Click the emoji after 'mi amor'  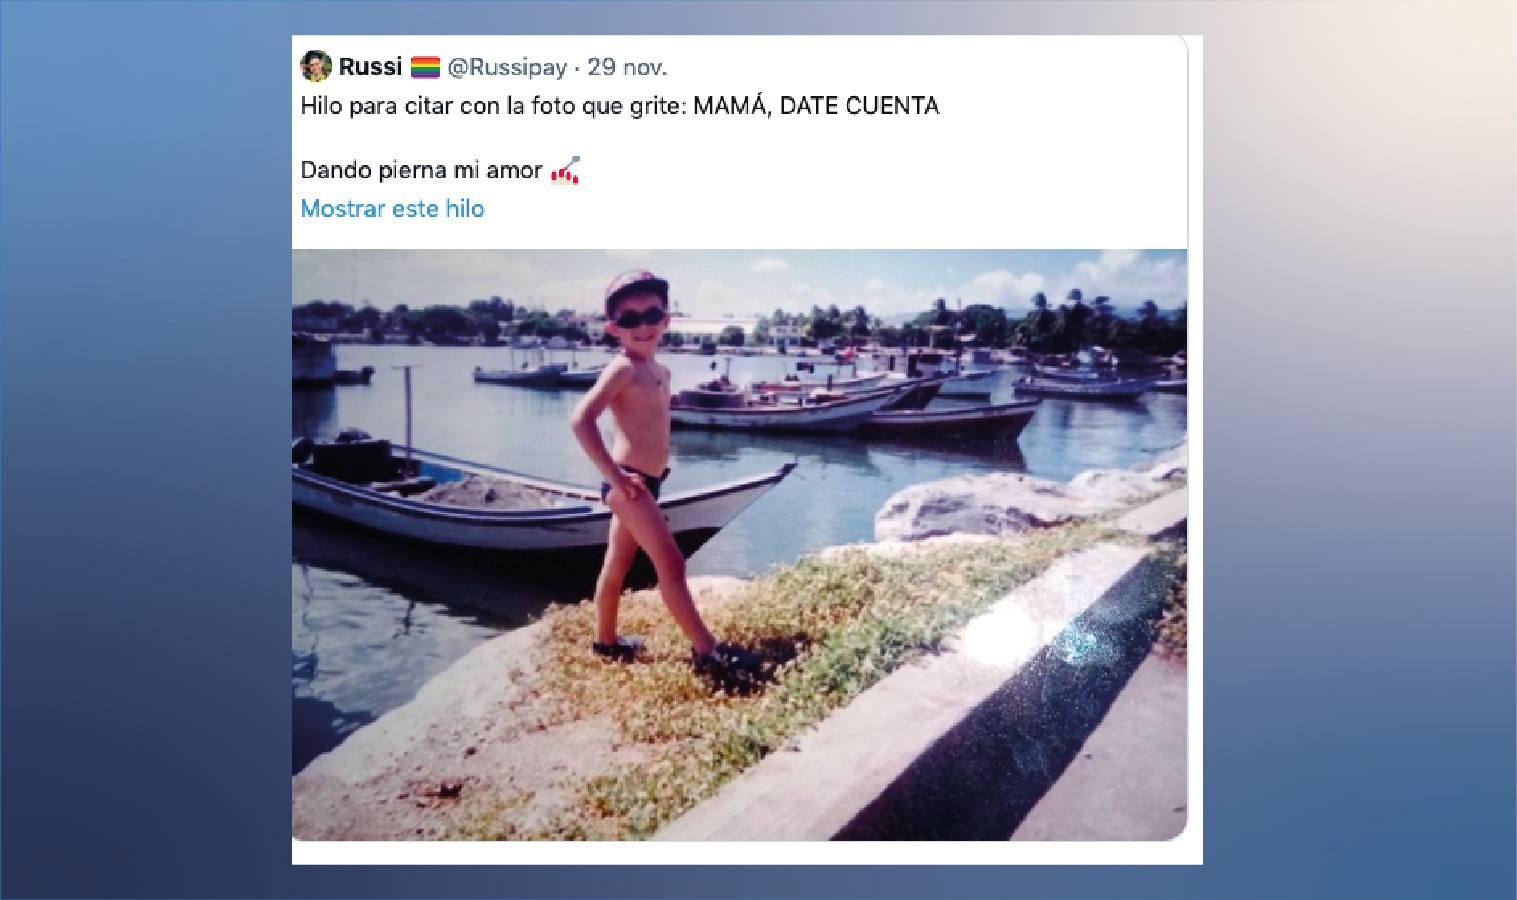pyautogui.click(x=565, y=171)
